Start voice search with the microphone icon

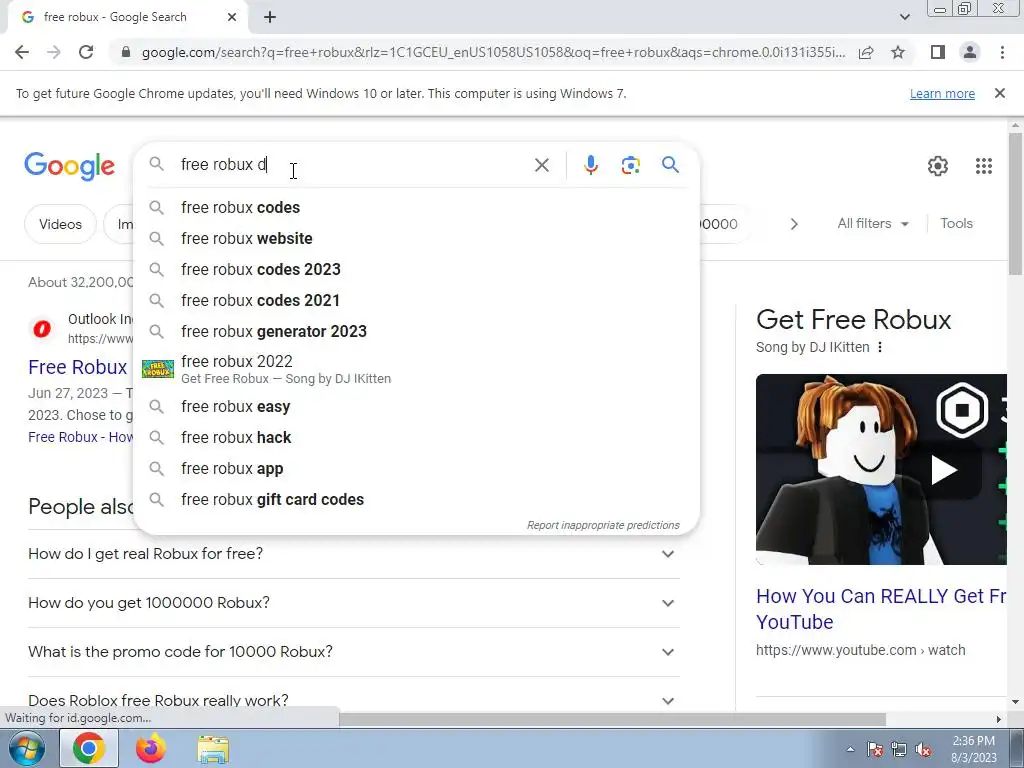click(x=590, y=165)
